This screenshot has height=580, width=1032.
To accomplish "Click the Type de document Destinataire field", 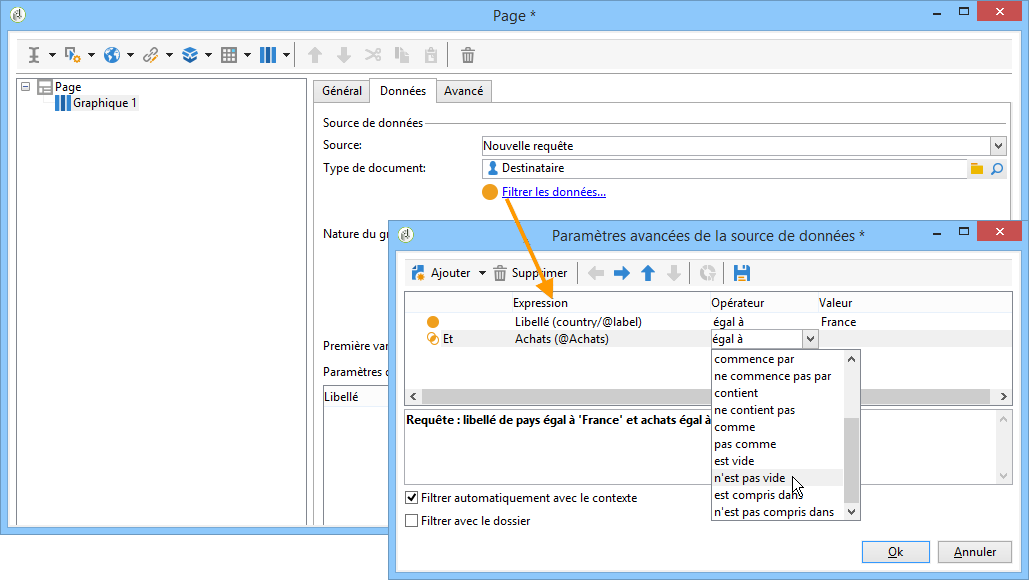I will (725, 169).
